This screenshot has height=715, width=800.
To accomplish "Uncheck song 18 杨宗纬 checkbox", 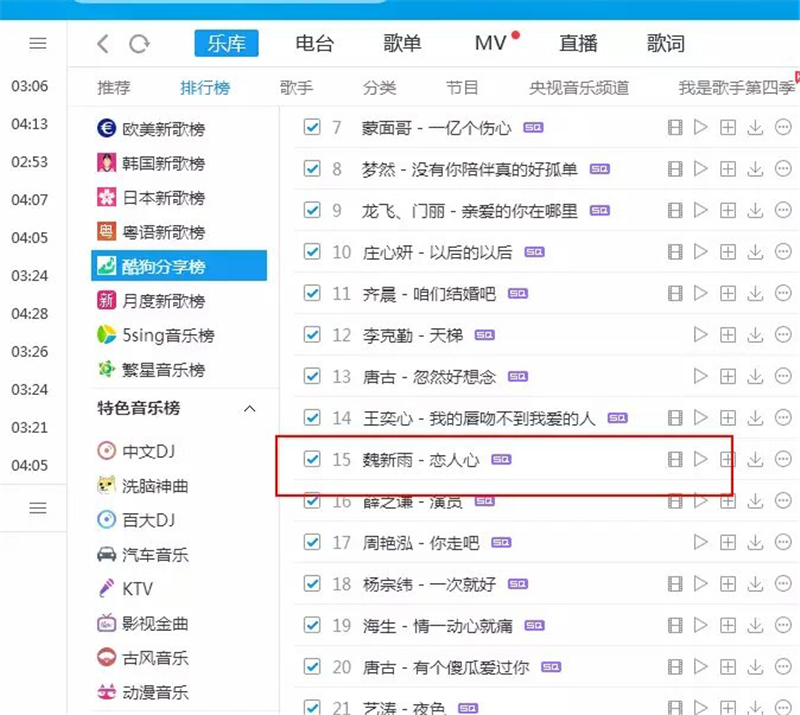I will click(x=312, y=584).
